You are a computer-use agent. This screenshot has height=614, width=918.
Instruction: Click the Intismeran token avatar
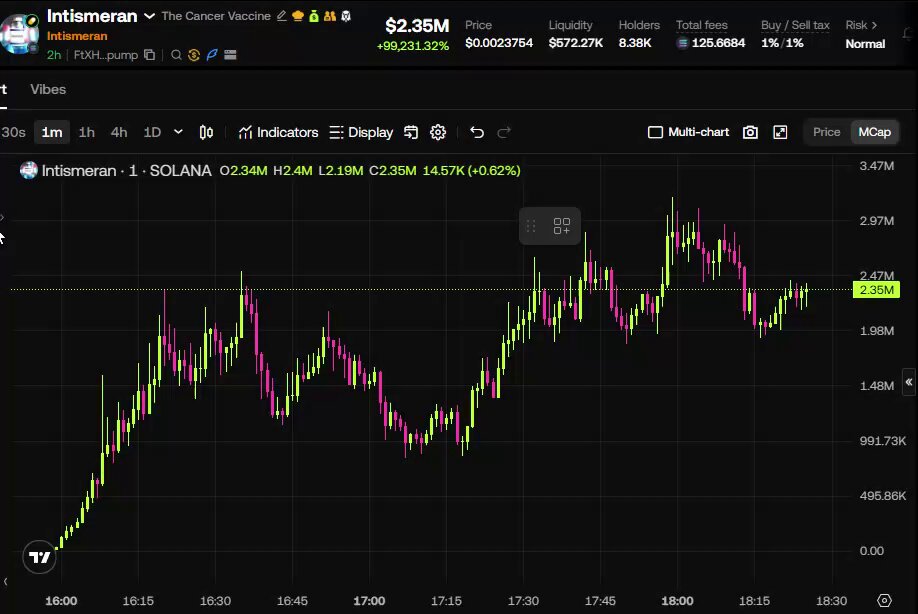coord(19,33)
